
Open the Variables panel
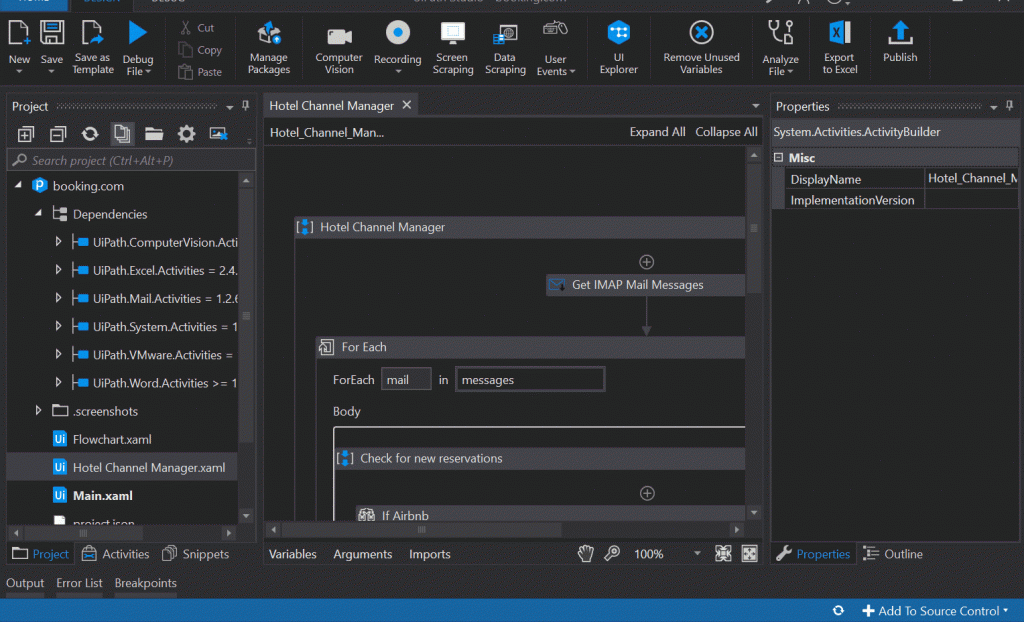click(x=293, y=554)
